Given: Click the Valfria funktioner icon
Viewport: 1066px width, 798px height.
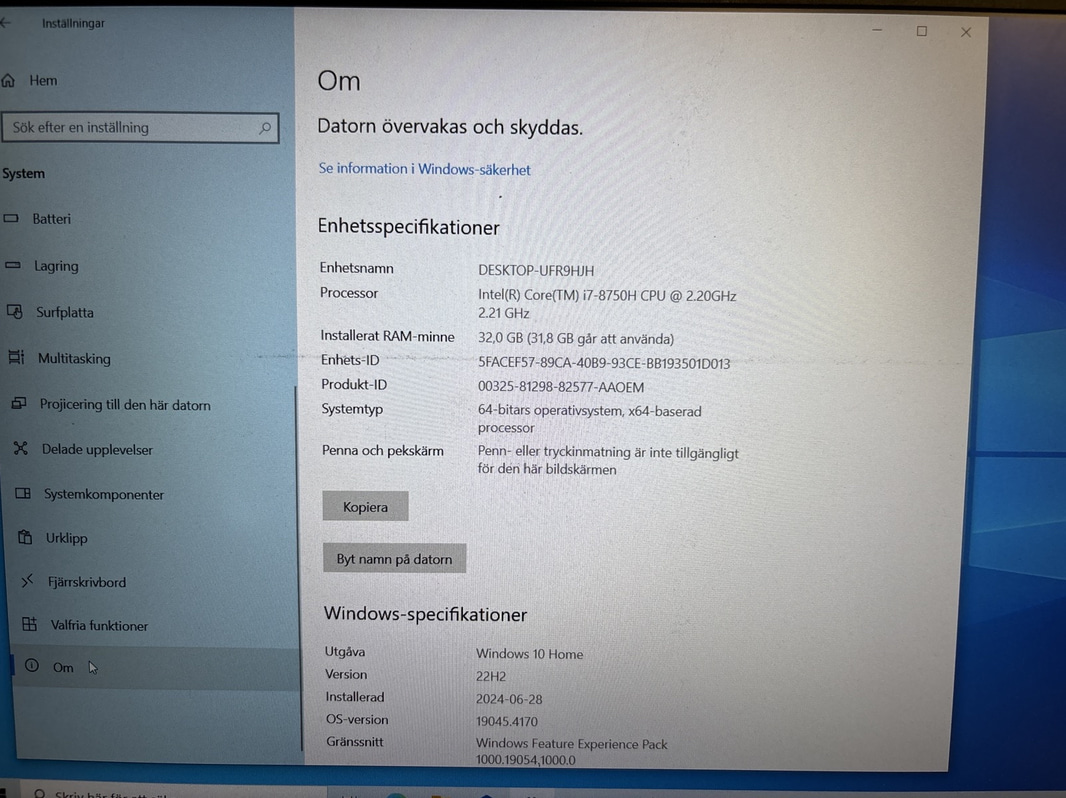Looking at the screenshot, I should [x=29, y=624].
